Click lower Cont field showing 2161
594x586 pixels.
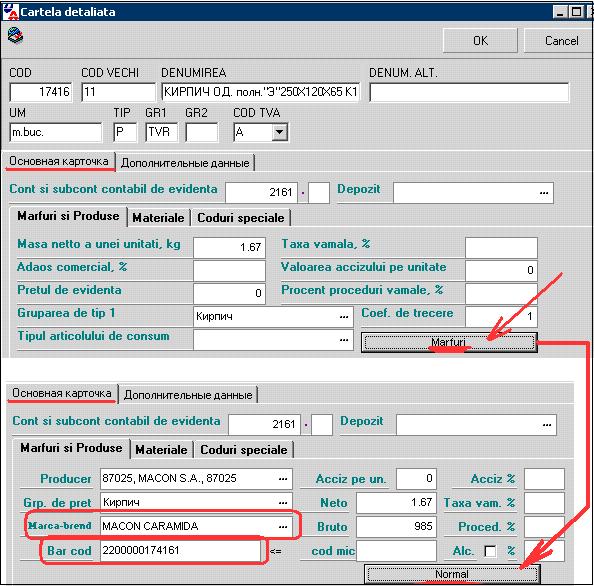264,424
